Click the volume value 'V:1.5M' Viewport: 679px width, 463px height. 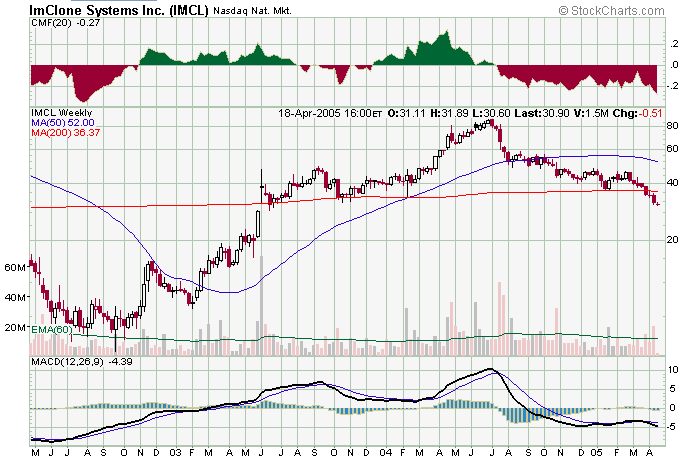[x=591, y=113]
